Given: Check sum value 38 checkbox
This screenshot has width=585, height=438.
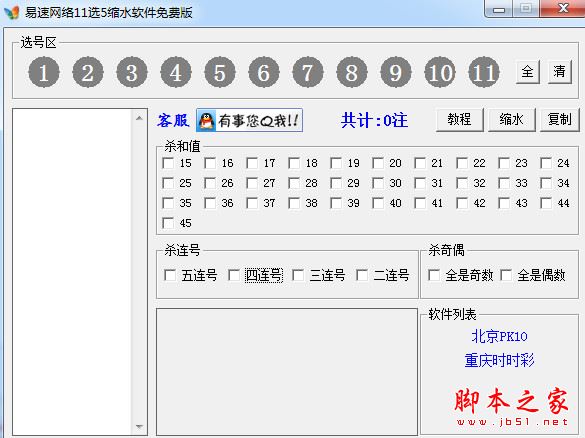Looking at the screenshot, I should pos(294,203).
